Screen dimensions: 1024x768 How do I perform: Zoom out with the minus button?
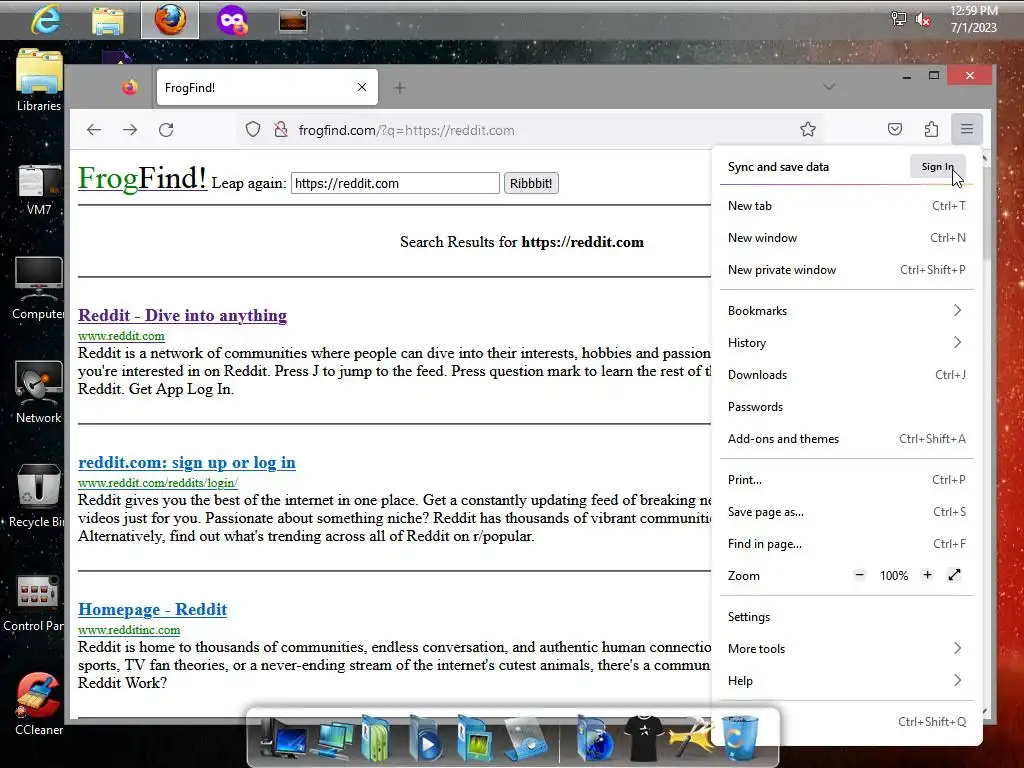click(x=859, y=575)
